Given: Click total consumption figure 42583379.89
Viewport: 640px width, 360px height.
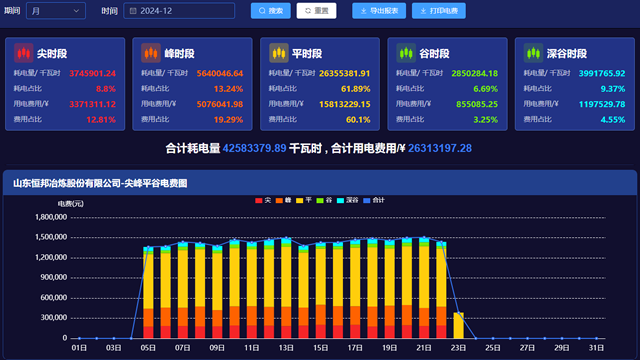Looking at the screenshot, I should (x=254, y=148).
